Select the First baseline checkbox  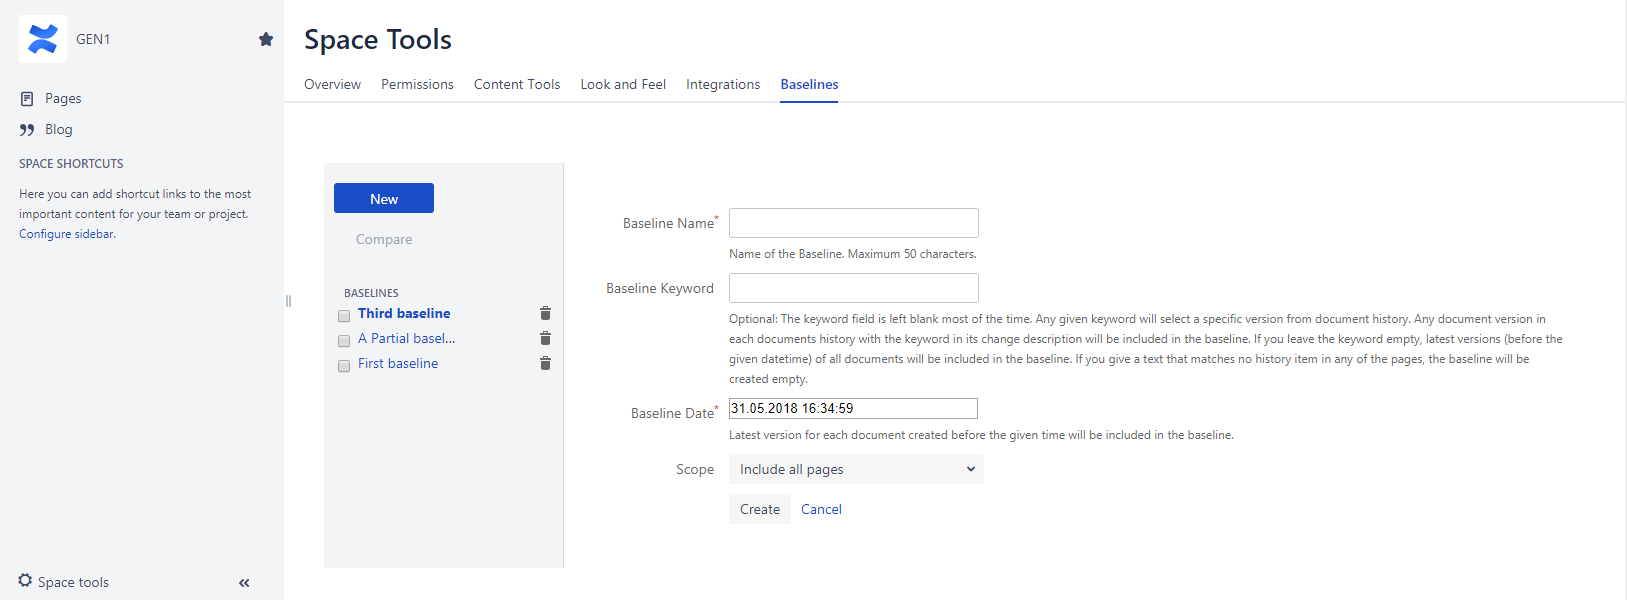coord(344,366)
